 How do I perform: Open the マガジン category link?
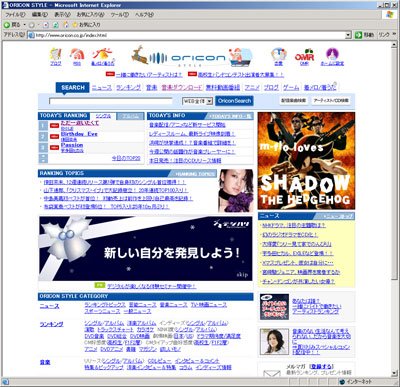pyautogui.click(x=148, y=349)
